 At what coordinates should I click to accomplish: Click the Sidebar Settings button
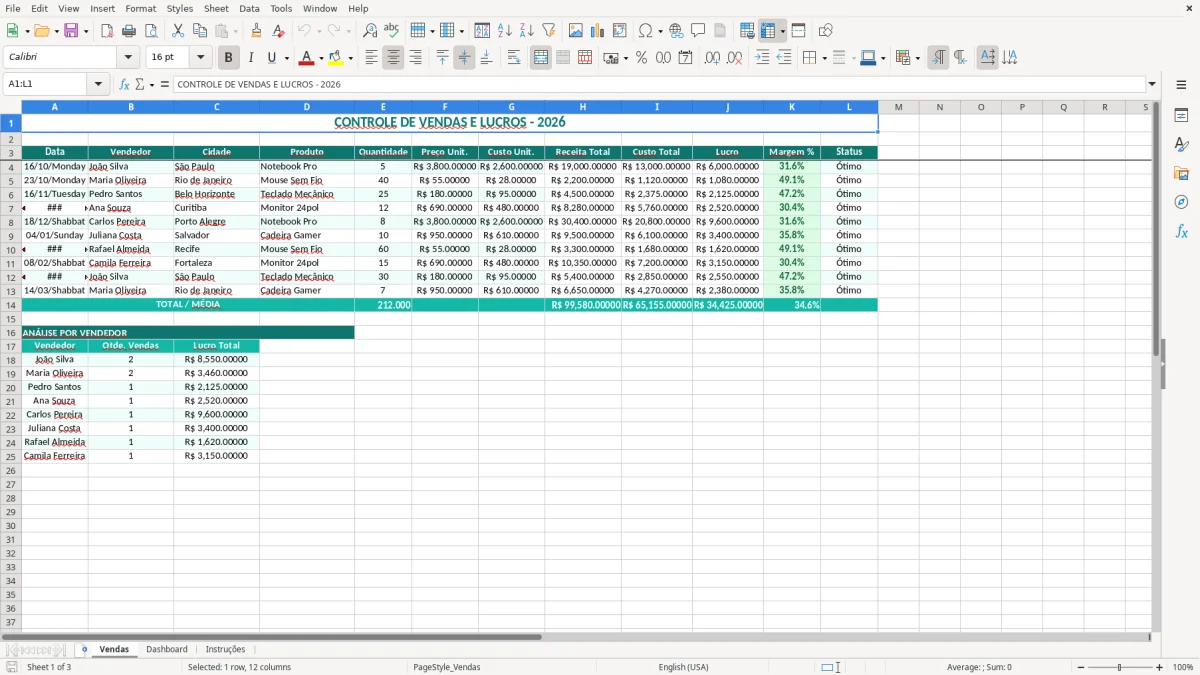[1181, 84]
